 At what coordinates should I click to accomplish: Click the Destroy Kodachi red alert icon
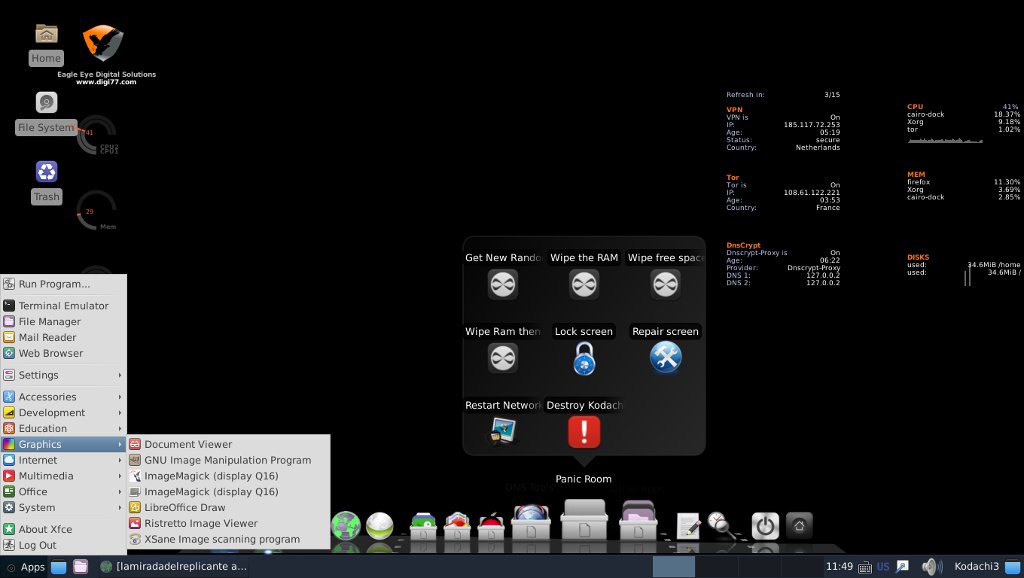pos(584,432)
